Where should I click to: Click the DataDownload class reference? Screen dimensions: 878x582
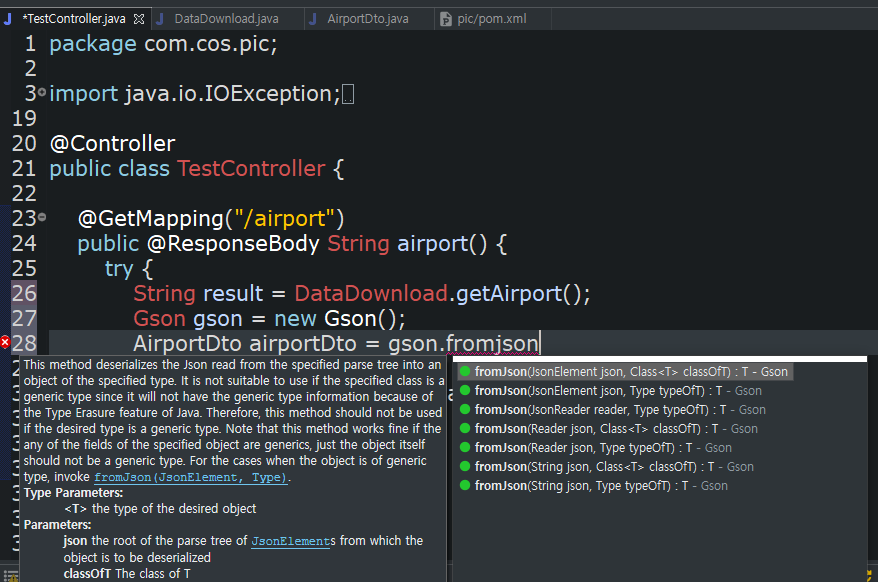pyautogui.click(x=371, y=294)
